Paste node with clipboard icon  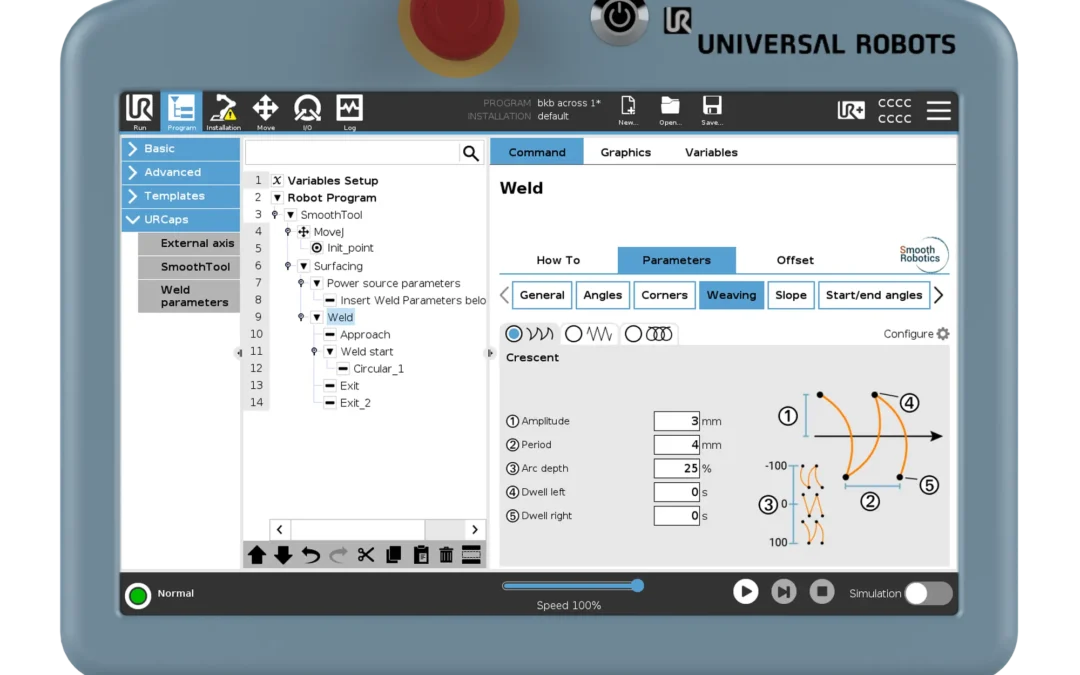pyautogui.click(x=420, y=555)
